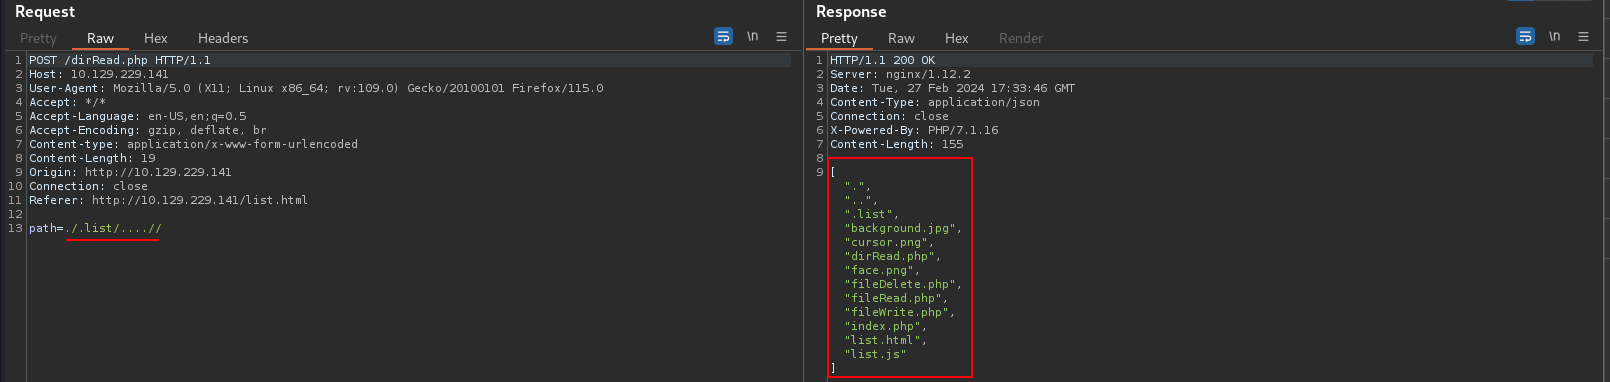Click the "background.jpg" JSON entry
This screenshot has height=382, width=1610.
pos(903,228)
